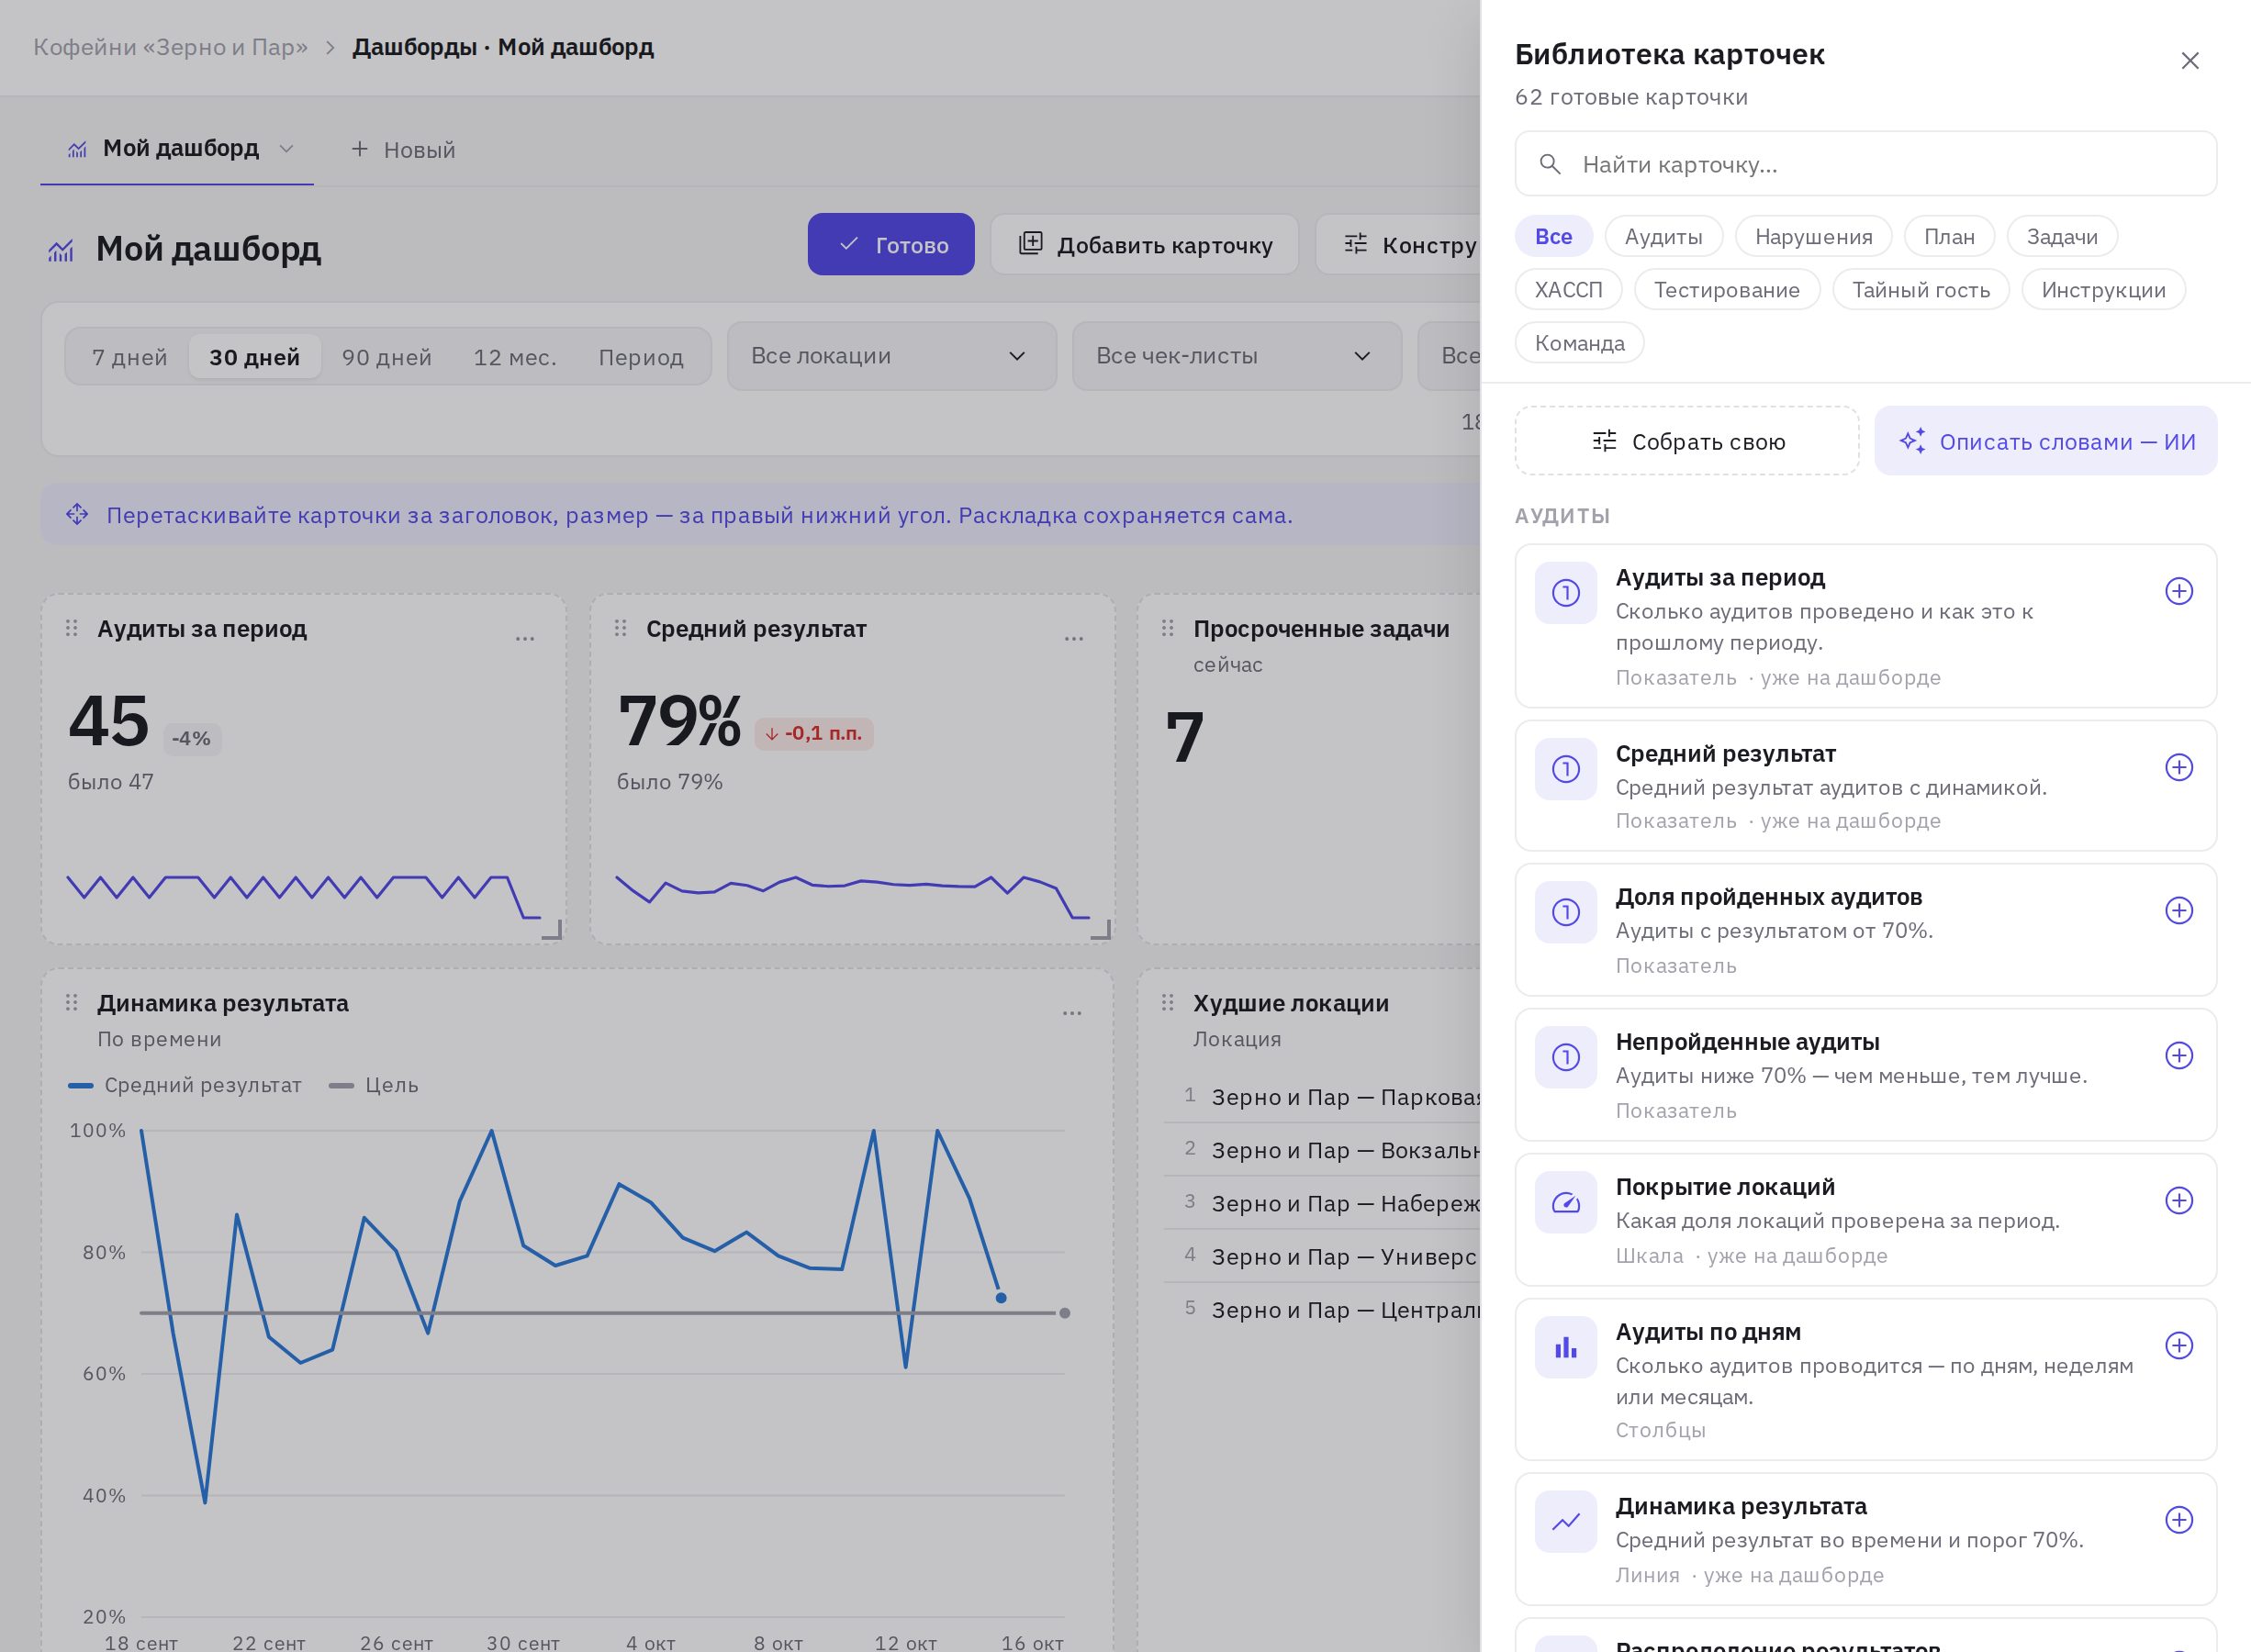Viewport: 2251px width, 1652px height.
Task: Filter library by "Тестирование" chip
Action: pyautogui.click(x=1727, y=290)
